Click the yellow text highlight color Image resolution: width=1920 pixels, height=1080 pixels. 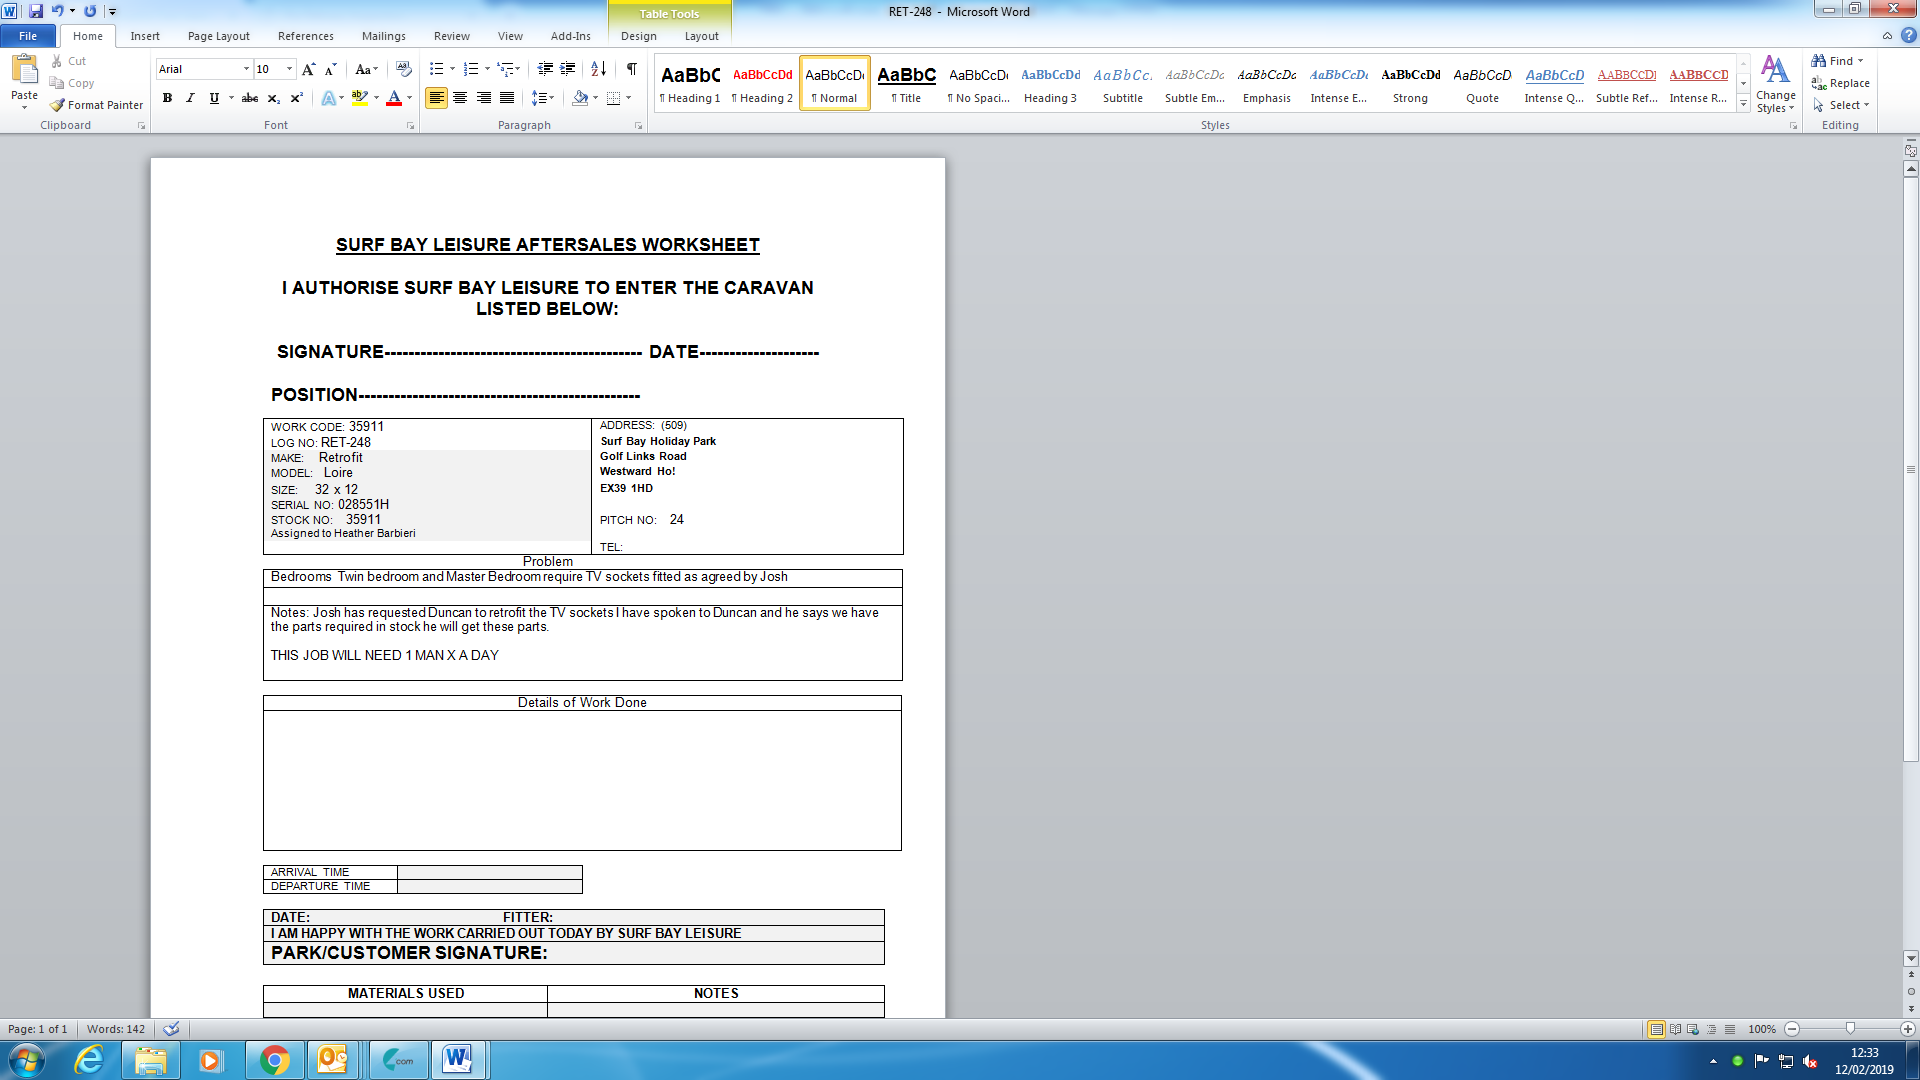359,98
